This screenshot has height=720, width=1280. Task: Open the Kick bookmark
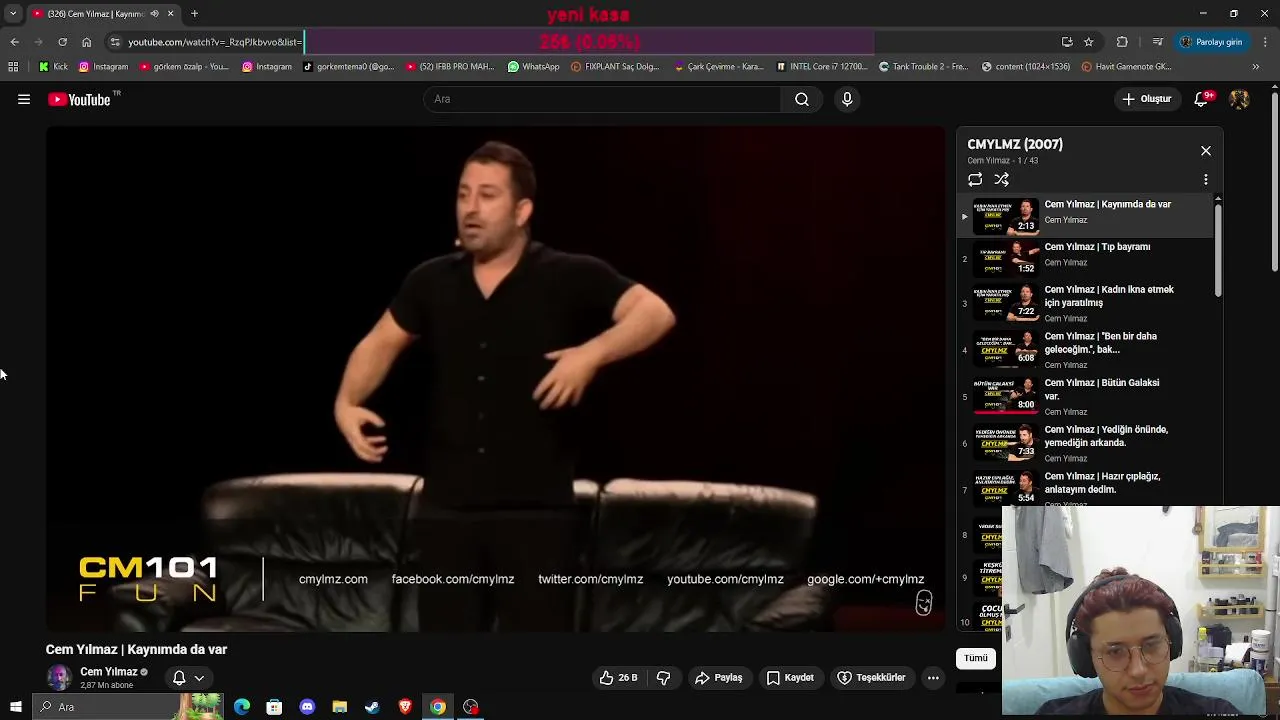[x=53, y=67]
